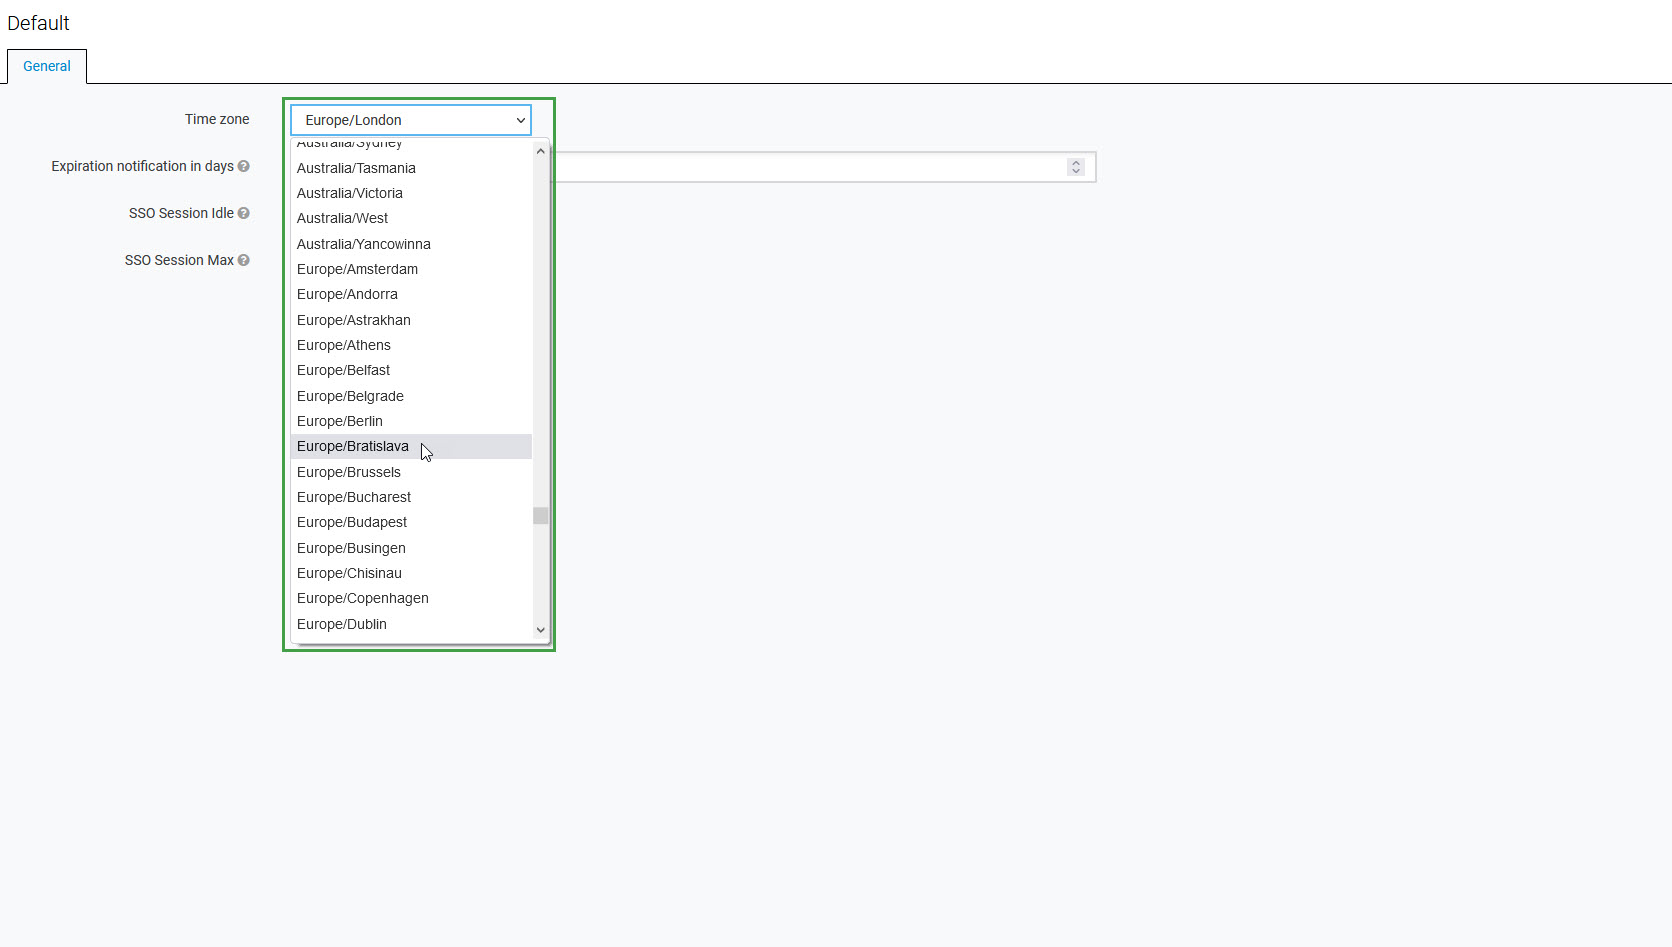Viewport: 1672px width, 947px height.
Task: Click the number spinner on expiration field
Action: pyautogui.click(x=1076, y=167)
